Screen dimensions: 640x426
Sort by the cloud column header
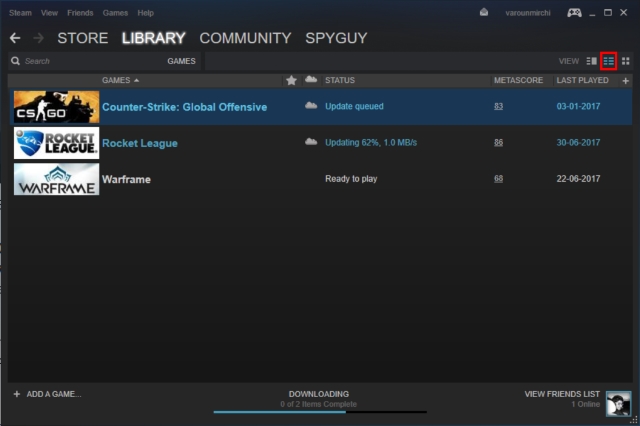click(x=311, y=79)
